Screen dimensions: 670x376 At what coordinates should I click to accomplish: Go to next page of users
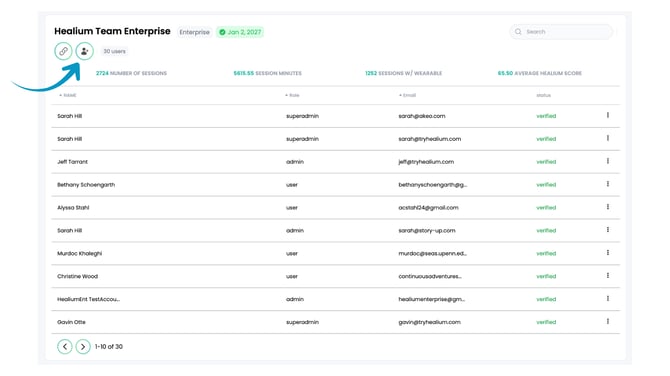83,347
